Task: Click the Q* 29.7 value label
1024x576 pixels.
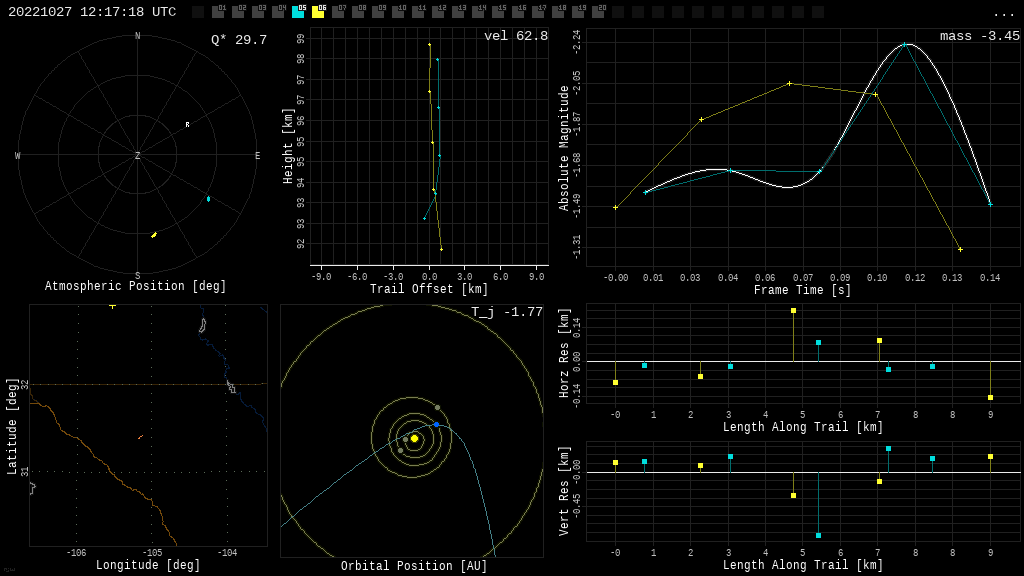Action: (x=238, y=40)
